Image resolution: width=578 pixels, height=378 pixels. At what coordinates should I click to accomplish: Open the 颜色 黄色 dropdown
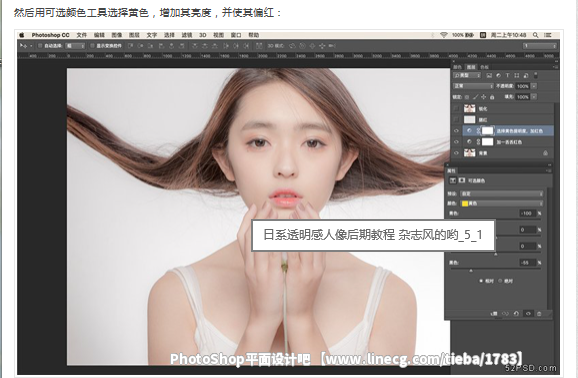(x=501, y=203)
